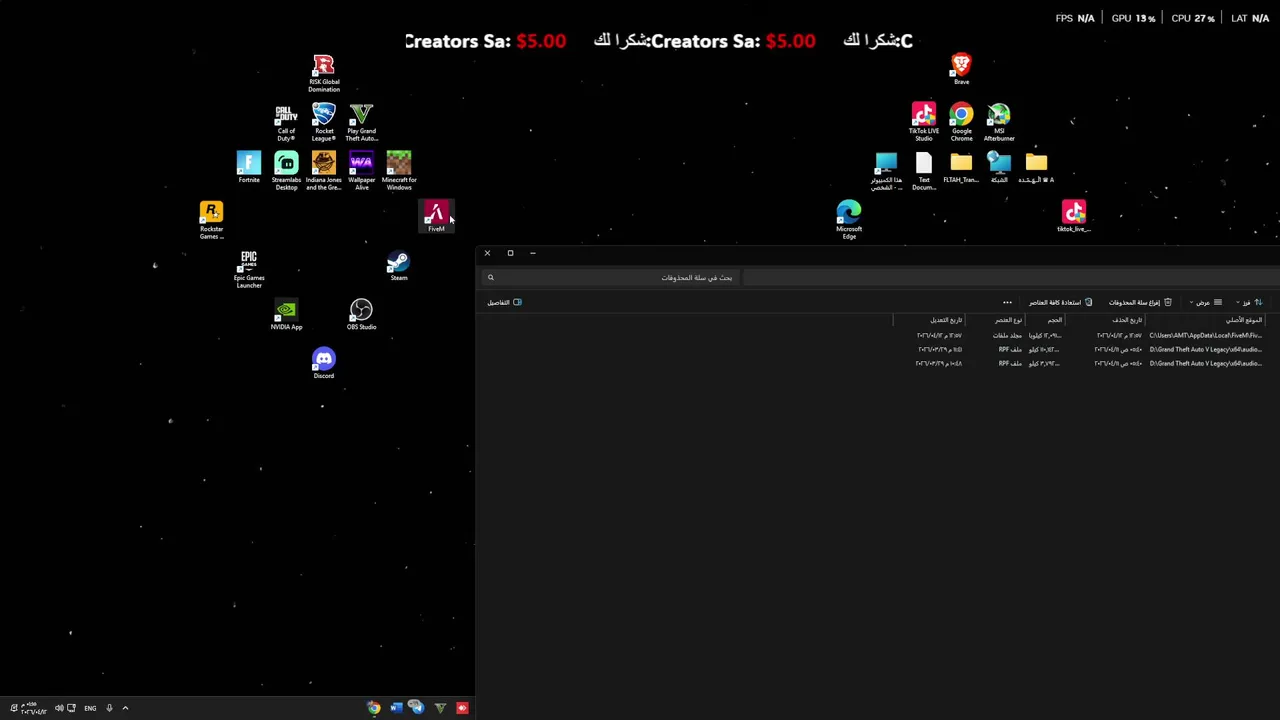
Task: Select the yellow folder labeled A
Action: [x=1036, y=168]
